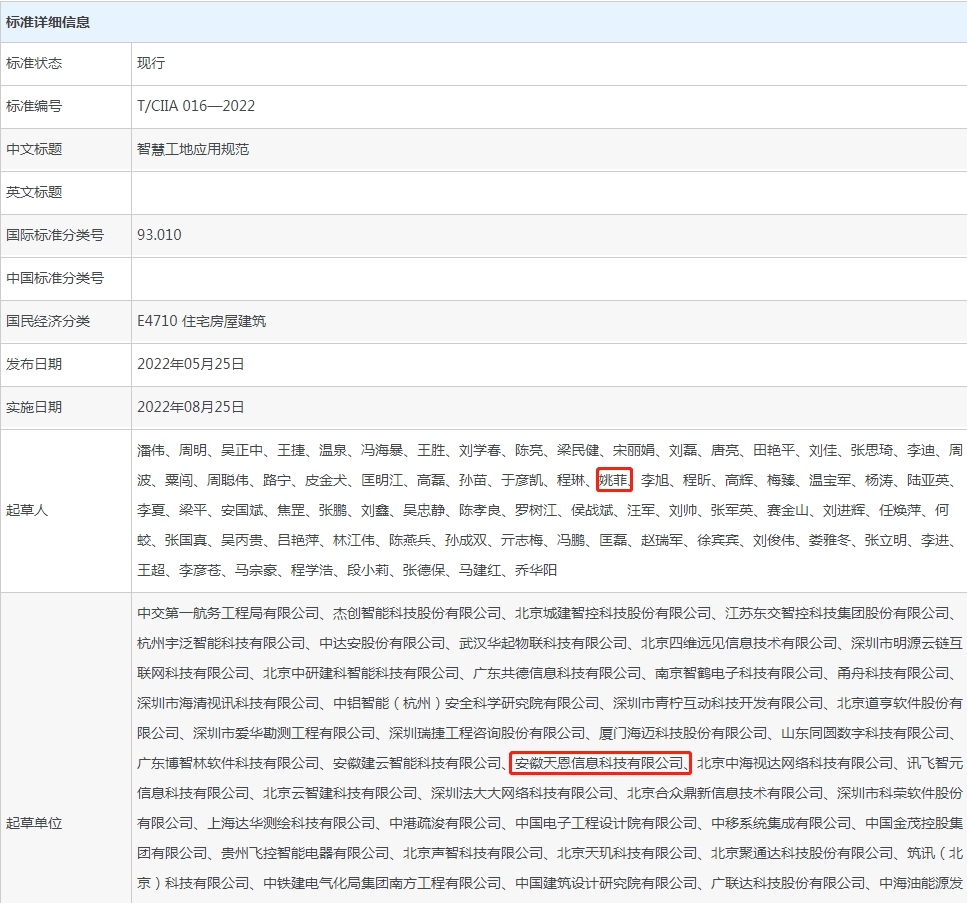Click the '中国标准分类号' label
Viewport: 967px width, 903px height.
55,278
